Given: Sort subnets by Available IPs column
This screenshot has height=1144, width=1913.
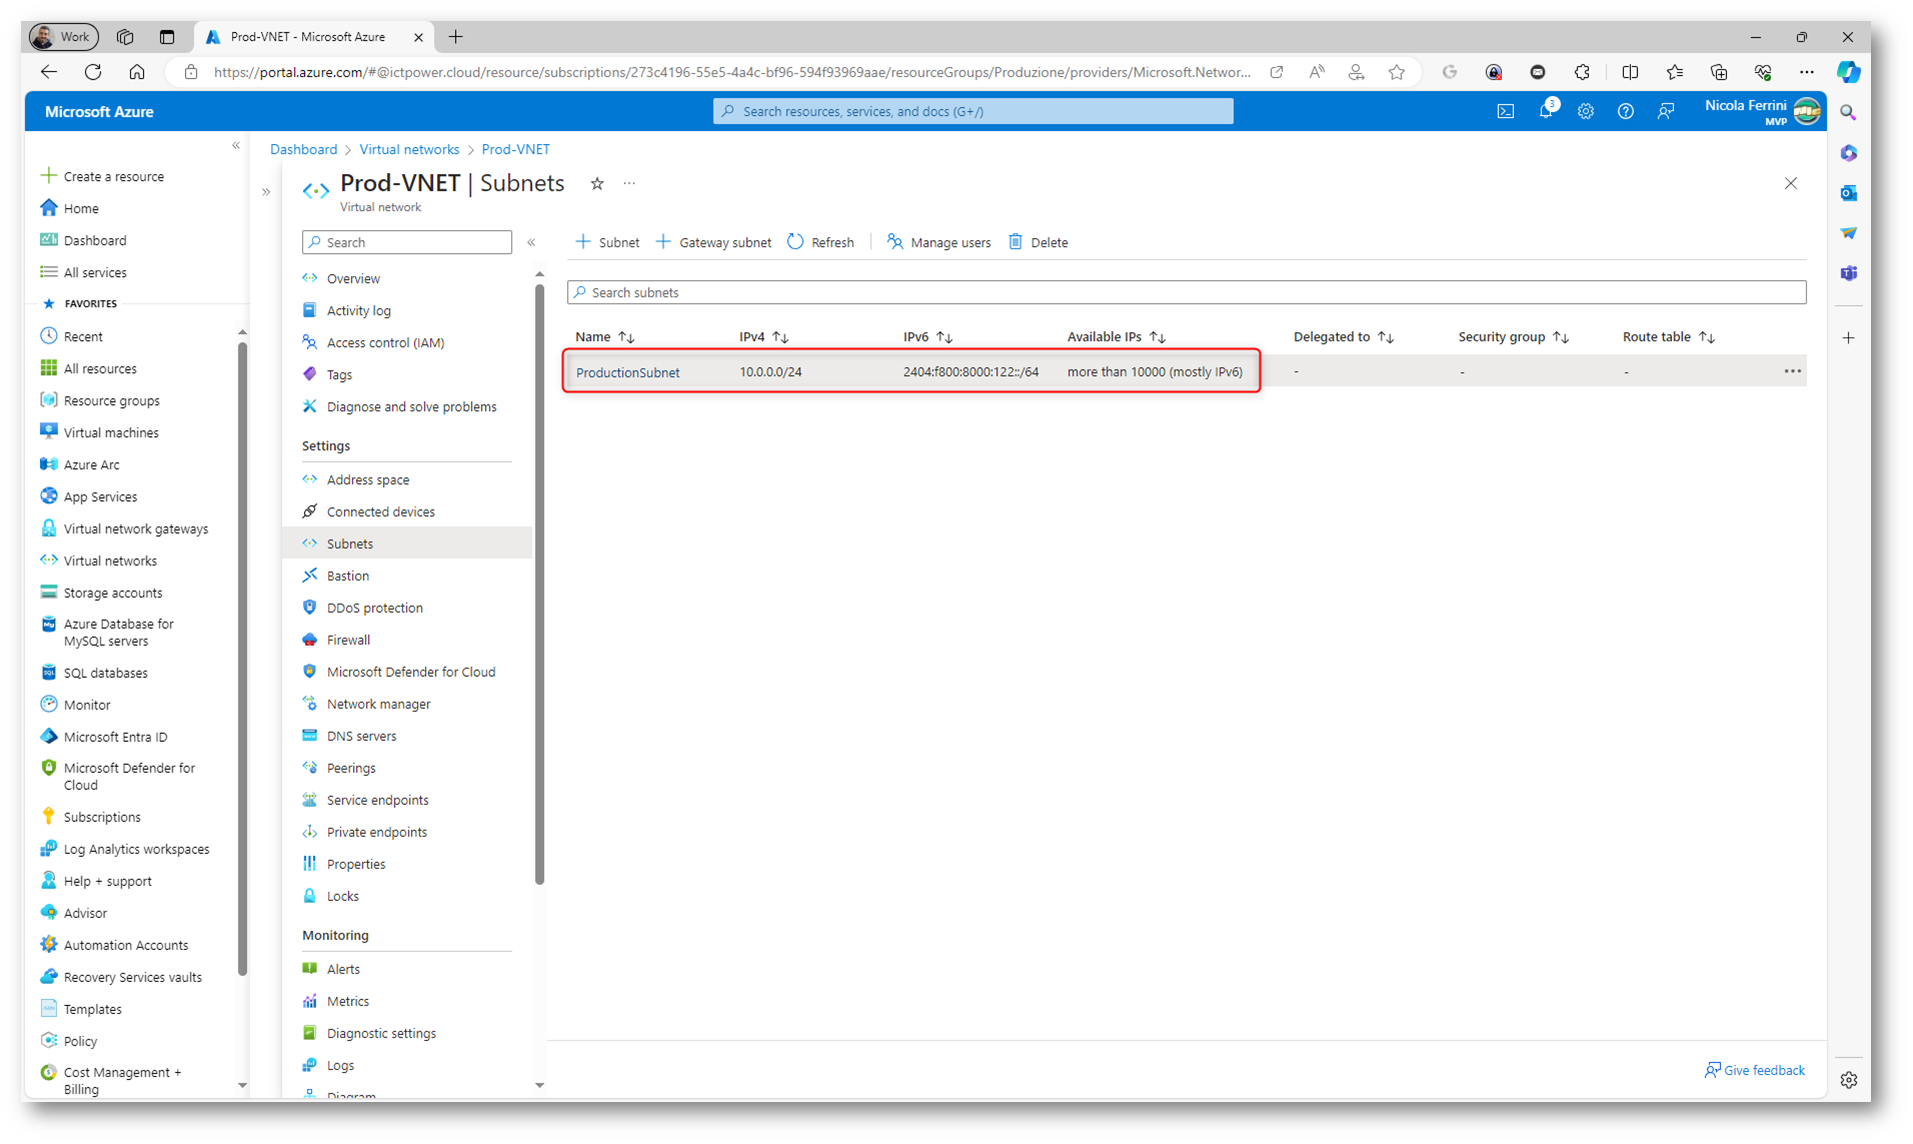Looking at the screenshot, I should 1116,337.
